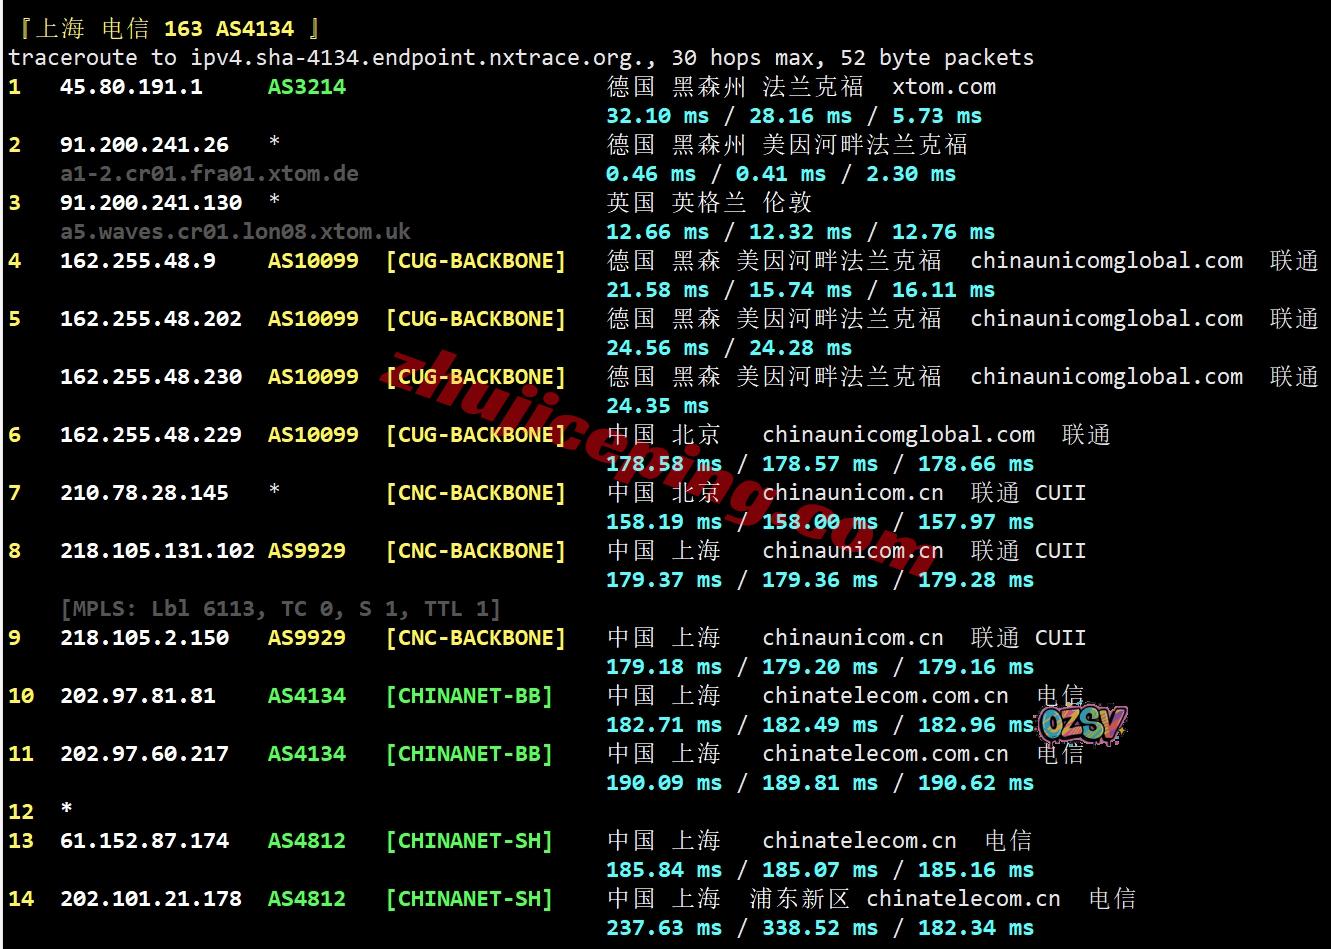The height and width of the screenshot is (949, 1331).
Task: Select IP address 61.152.87.174
Action: (x=144, y=841)
